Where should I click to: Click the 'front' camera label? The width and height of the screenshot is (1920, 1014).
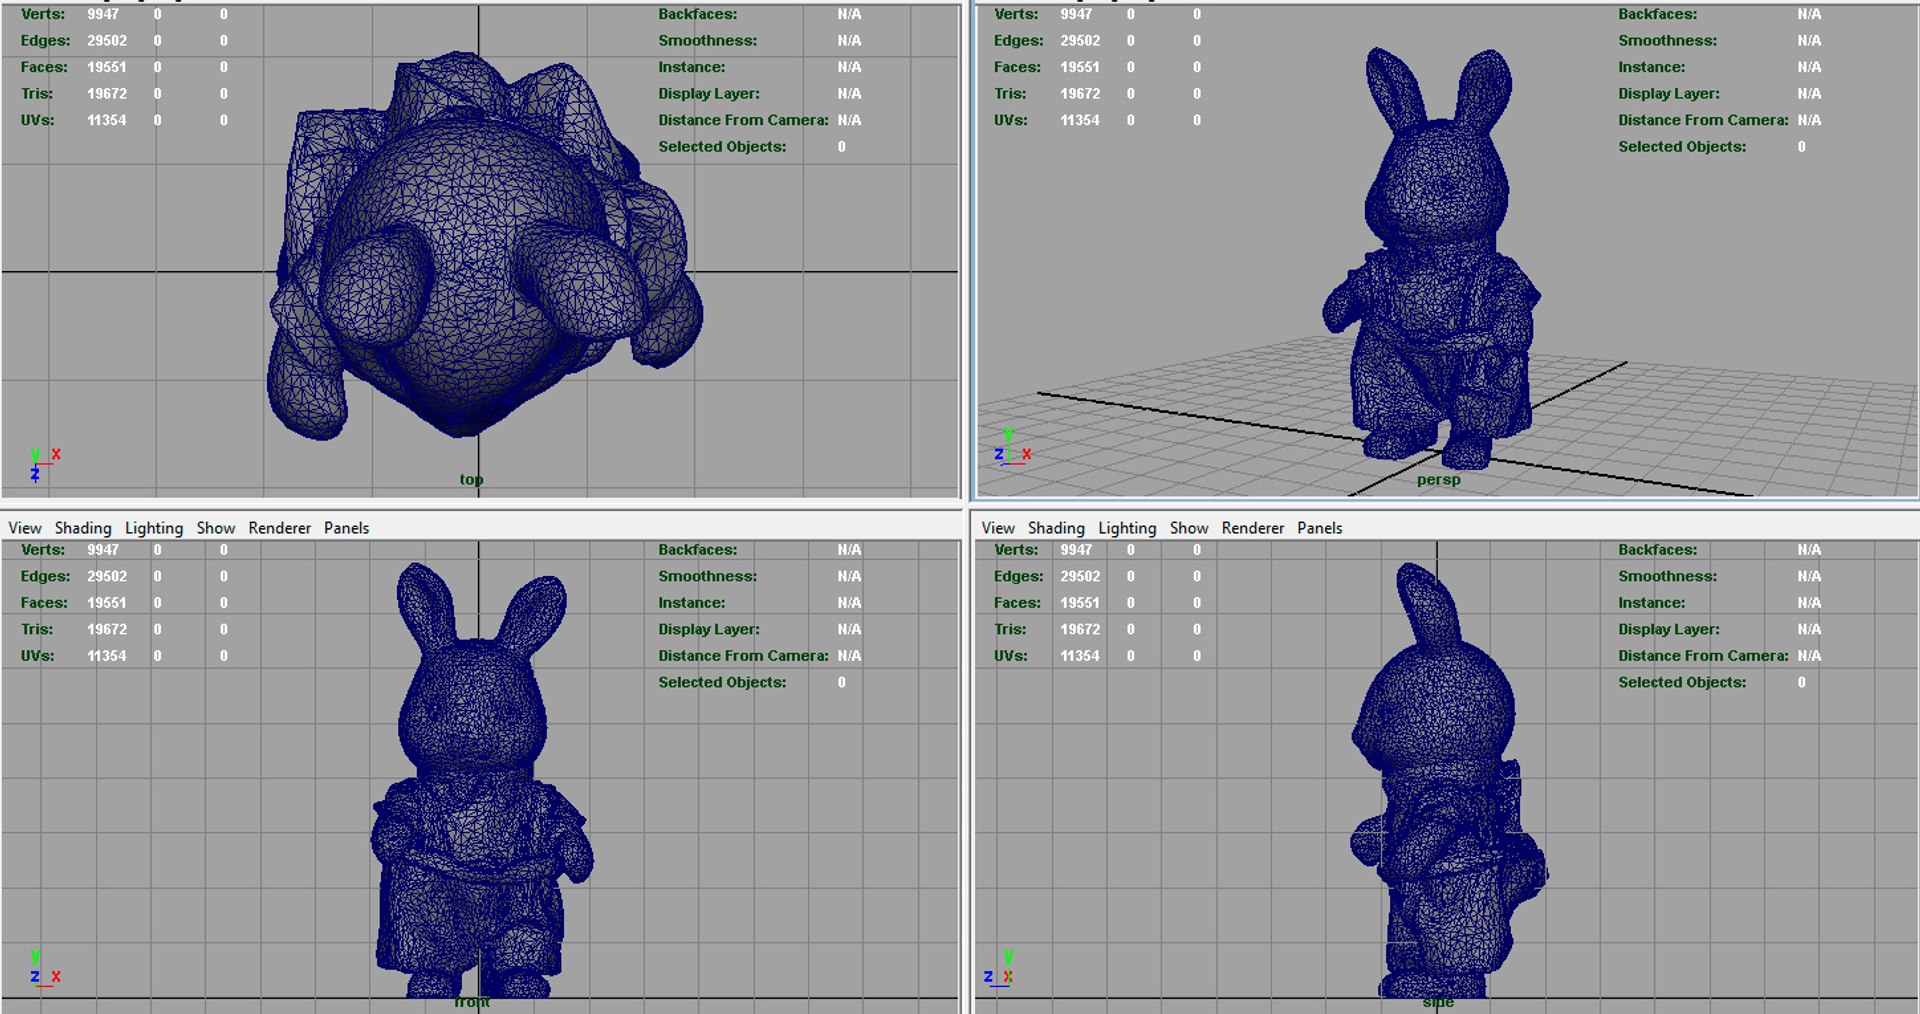[x=472, y=1001]
